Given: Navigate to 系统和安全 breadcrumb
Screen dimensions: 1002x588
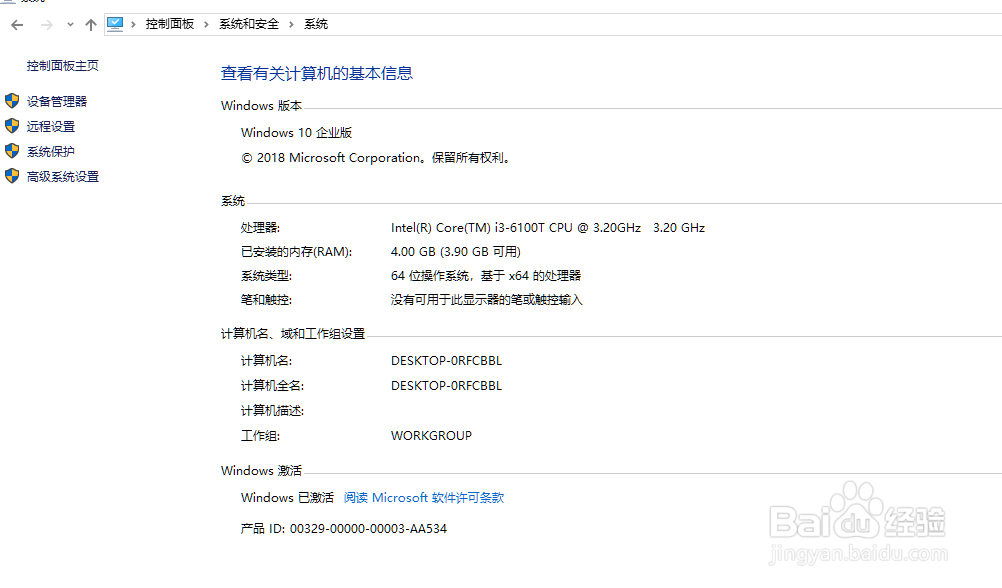Looking at the screenshot, I should (249, 24).
